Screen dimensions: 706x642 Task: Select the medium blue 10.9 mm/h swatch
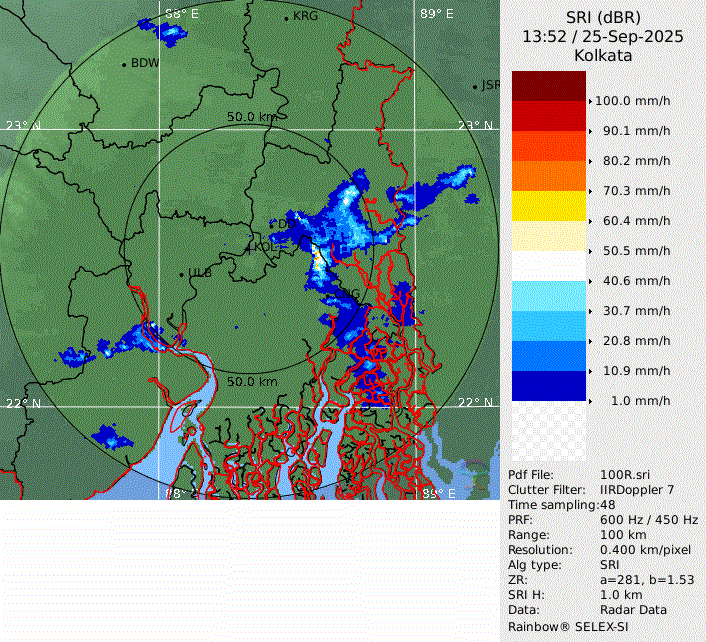[x=547, y=356]
